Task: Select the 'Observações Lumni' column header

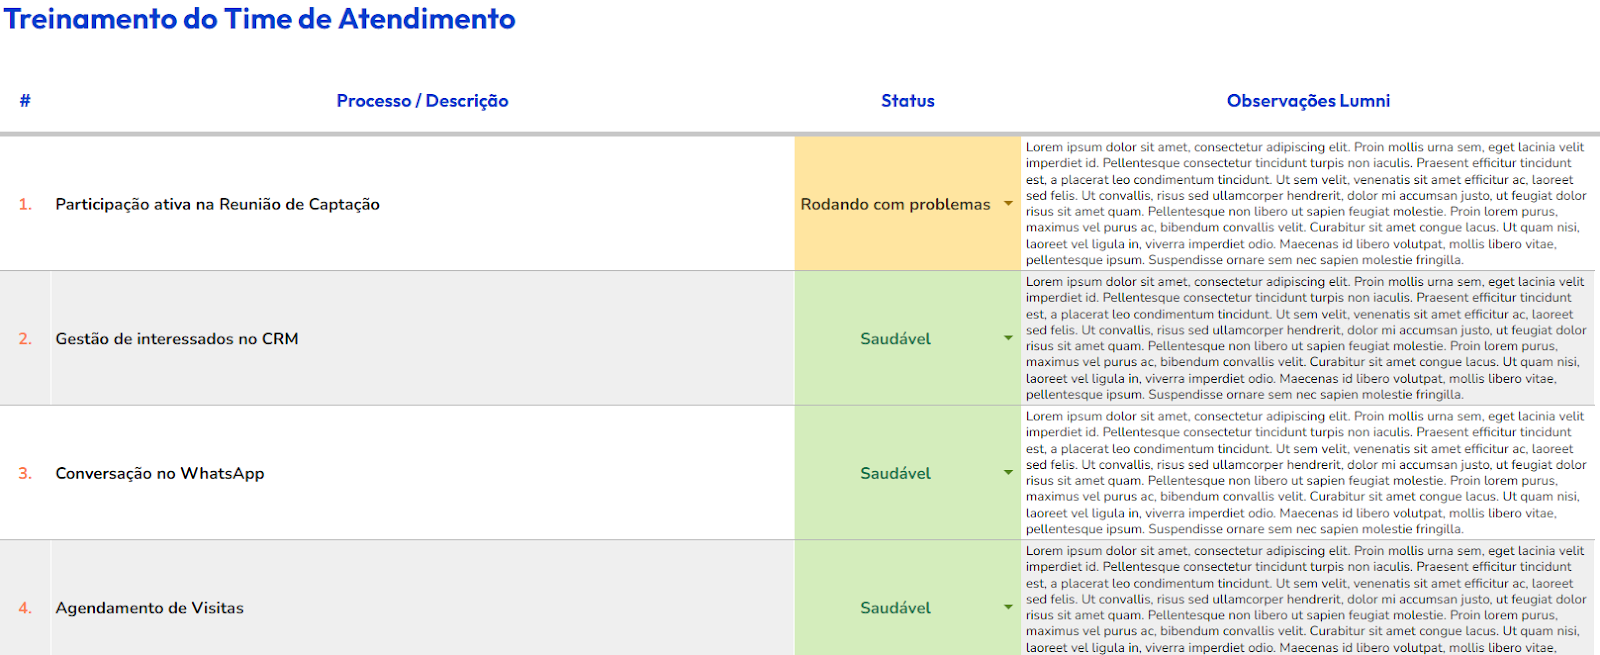Action: [x=1308, y=101]
